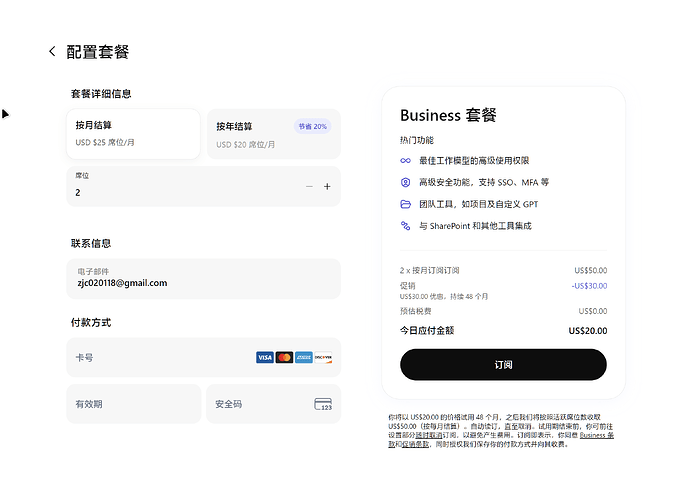Open the 随时取消 link
Viewport: 685px width, 499px height.
pos(428,435)
